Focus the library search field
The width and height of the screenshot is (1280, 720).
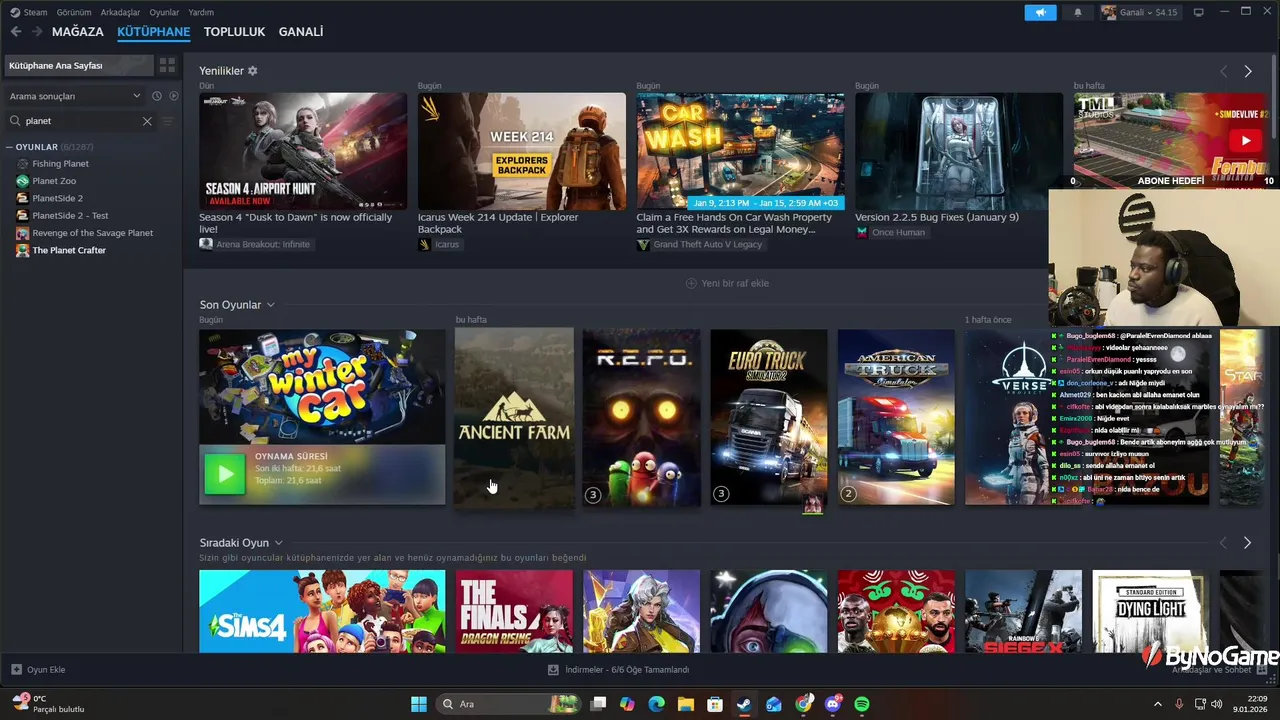(x=80, y=121)
